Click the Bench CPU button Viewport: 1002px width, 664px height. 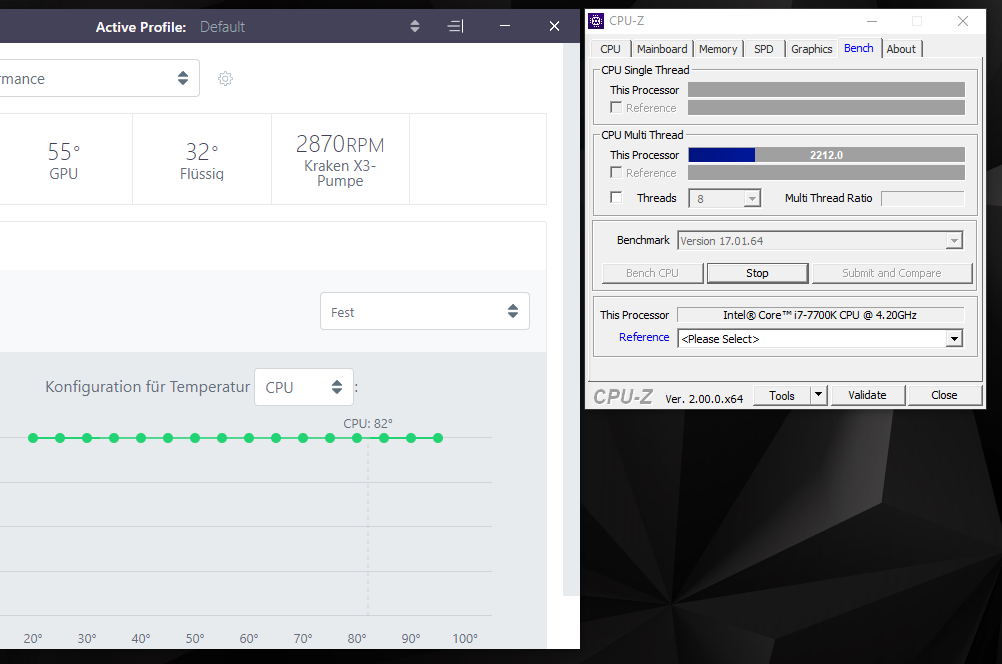652,273
